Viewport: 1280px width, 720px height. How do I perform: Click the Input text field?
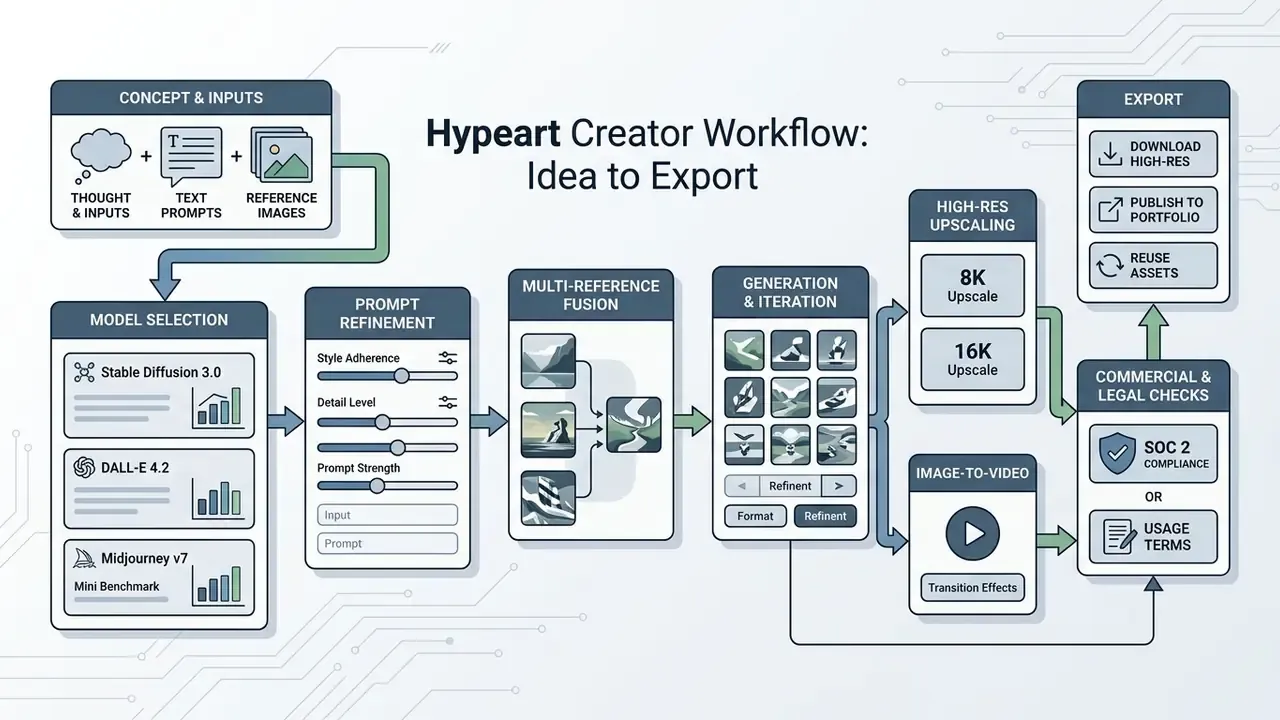tap(387, 515)
